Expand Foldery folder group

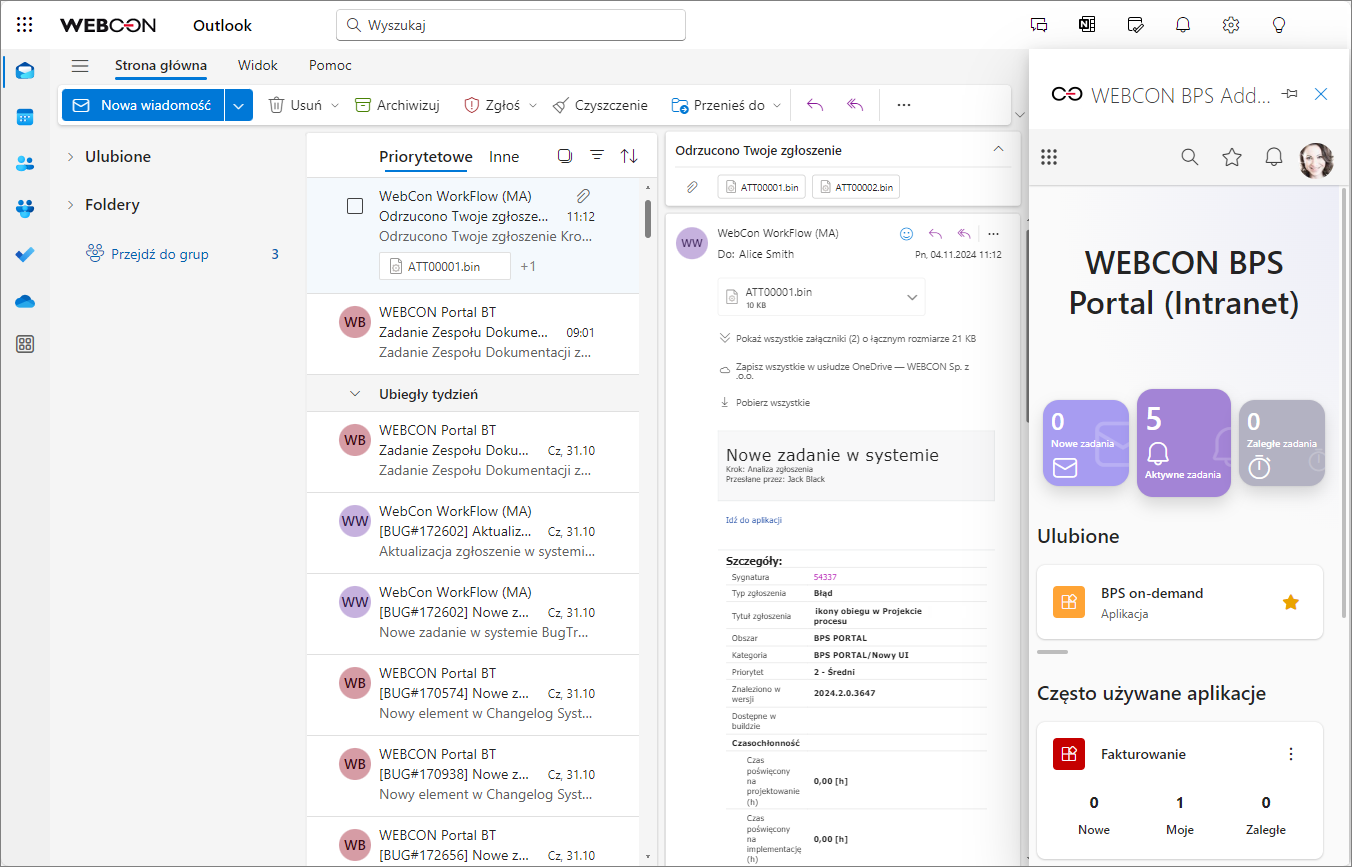[x=70, y=205]
